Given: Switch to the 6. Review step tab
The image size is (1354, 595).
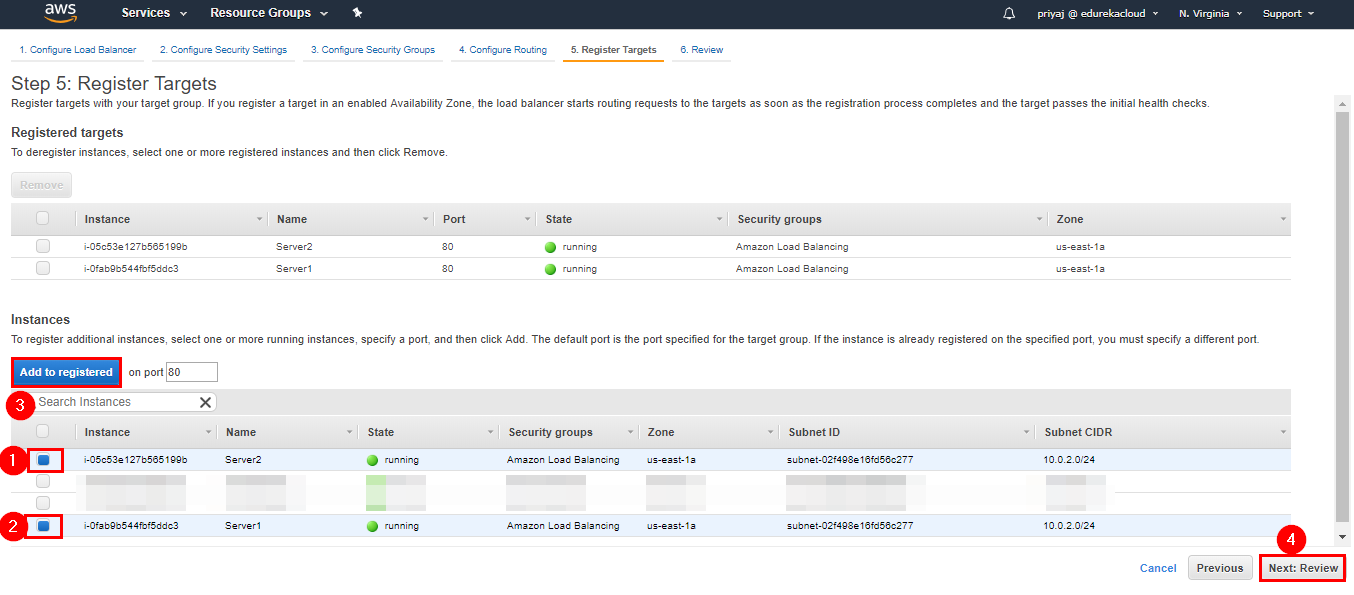Looking at the screenshot, I should [x=700, y=48].
